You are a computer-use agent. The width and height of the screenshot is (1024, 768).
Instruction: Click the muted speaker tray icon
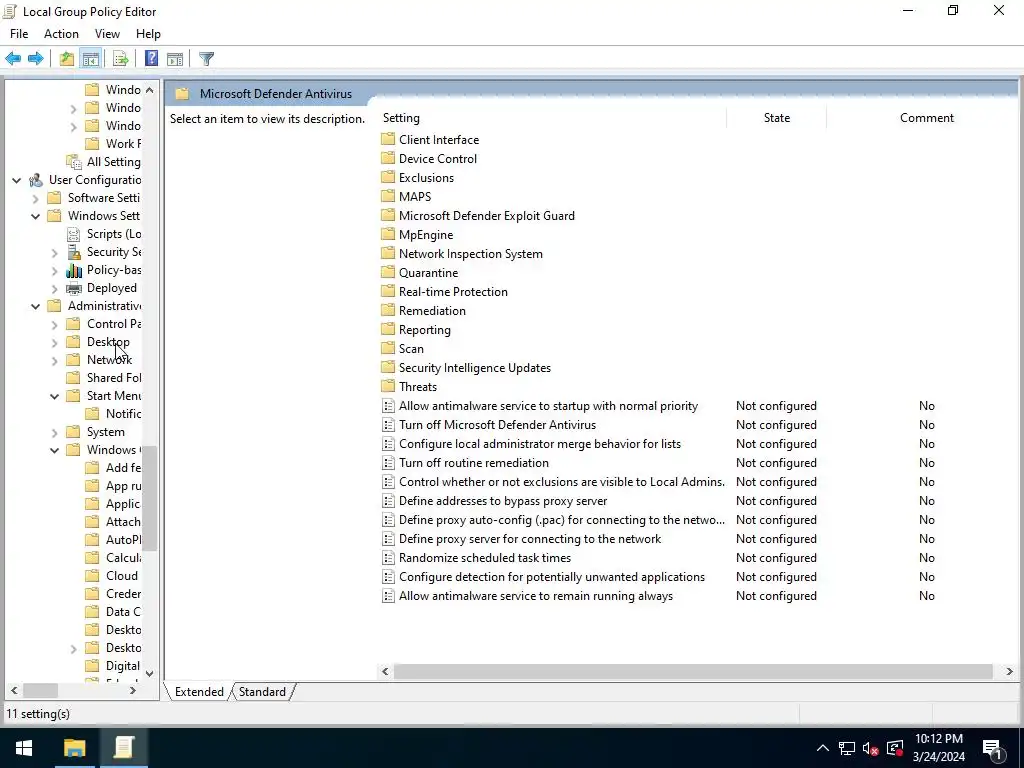871,748
